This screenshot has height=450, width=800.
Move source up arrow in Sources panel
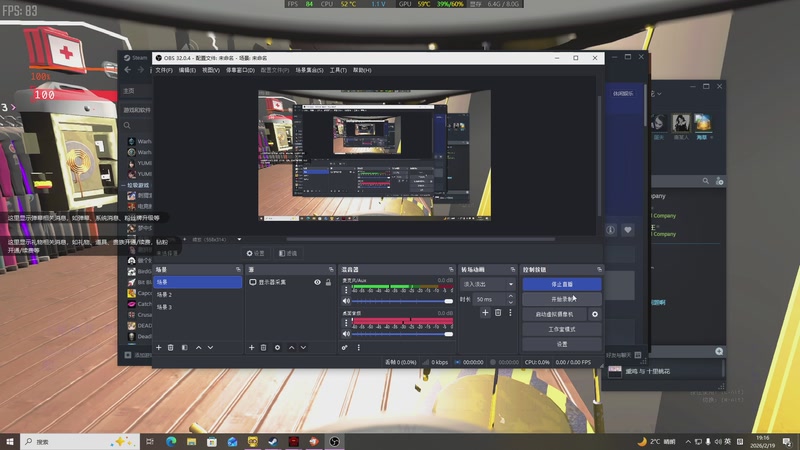click(291, 347)
